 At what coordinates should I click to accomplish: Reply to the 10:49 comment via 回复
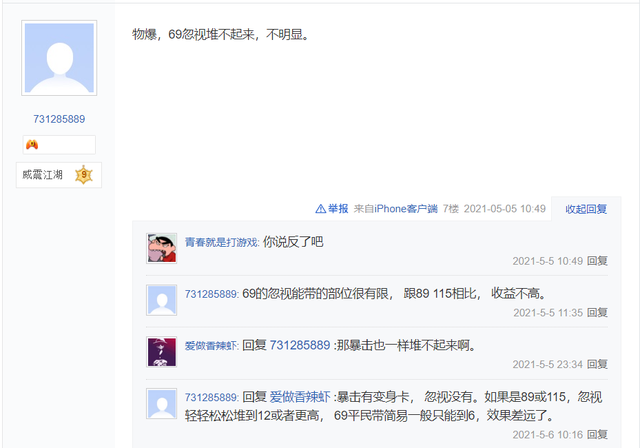pyautogui.click(x=597, y=261)
